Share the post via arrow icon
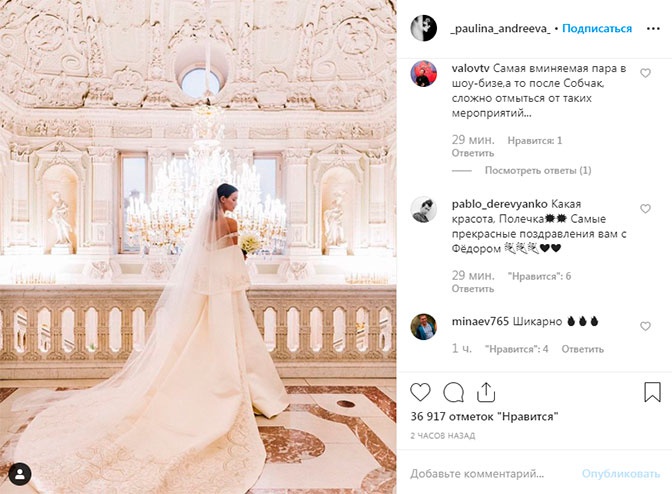 486,392
